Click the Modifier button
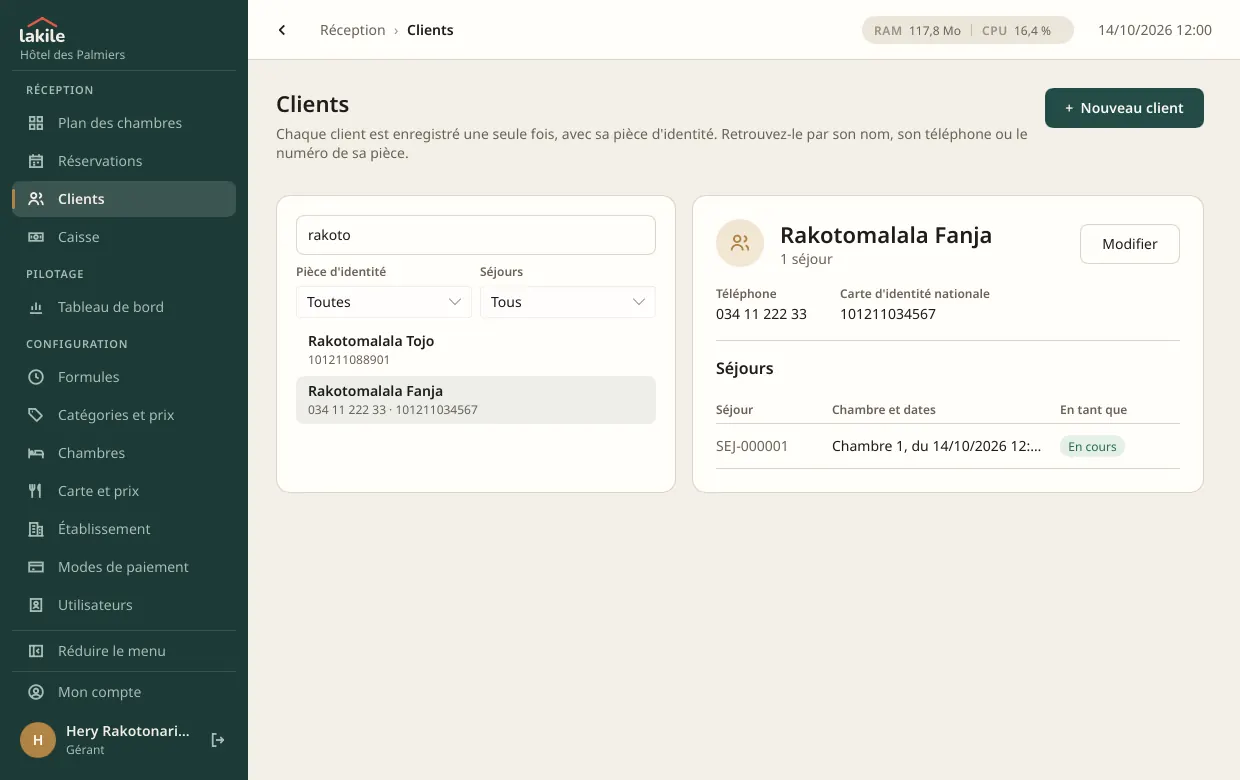The image size is (1240, 780). (1130, 244)
